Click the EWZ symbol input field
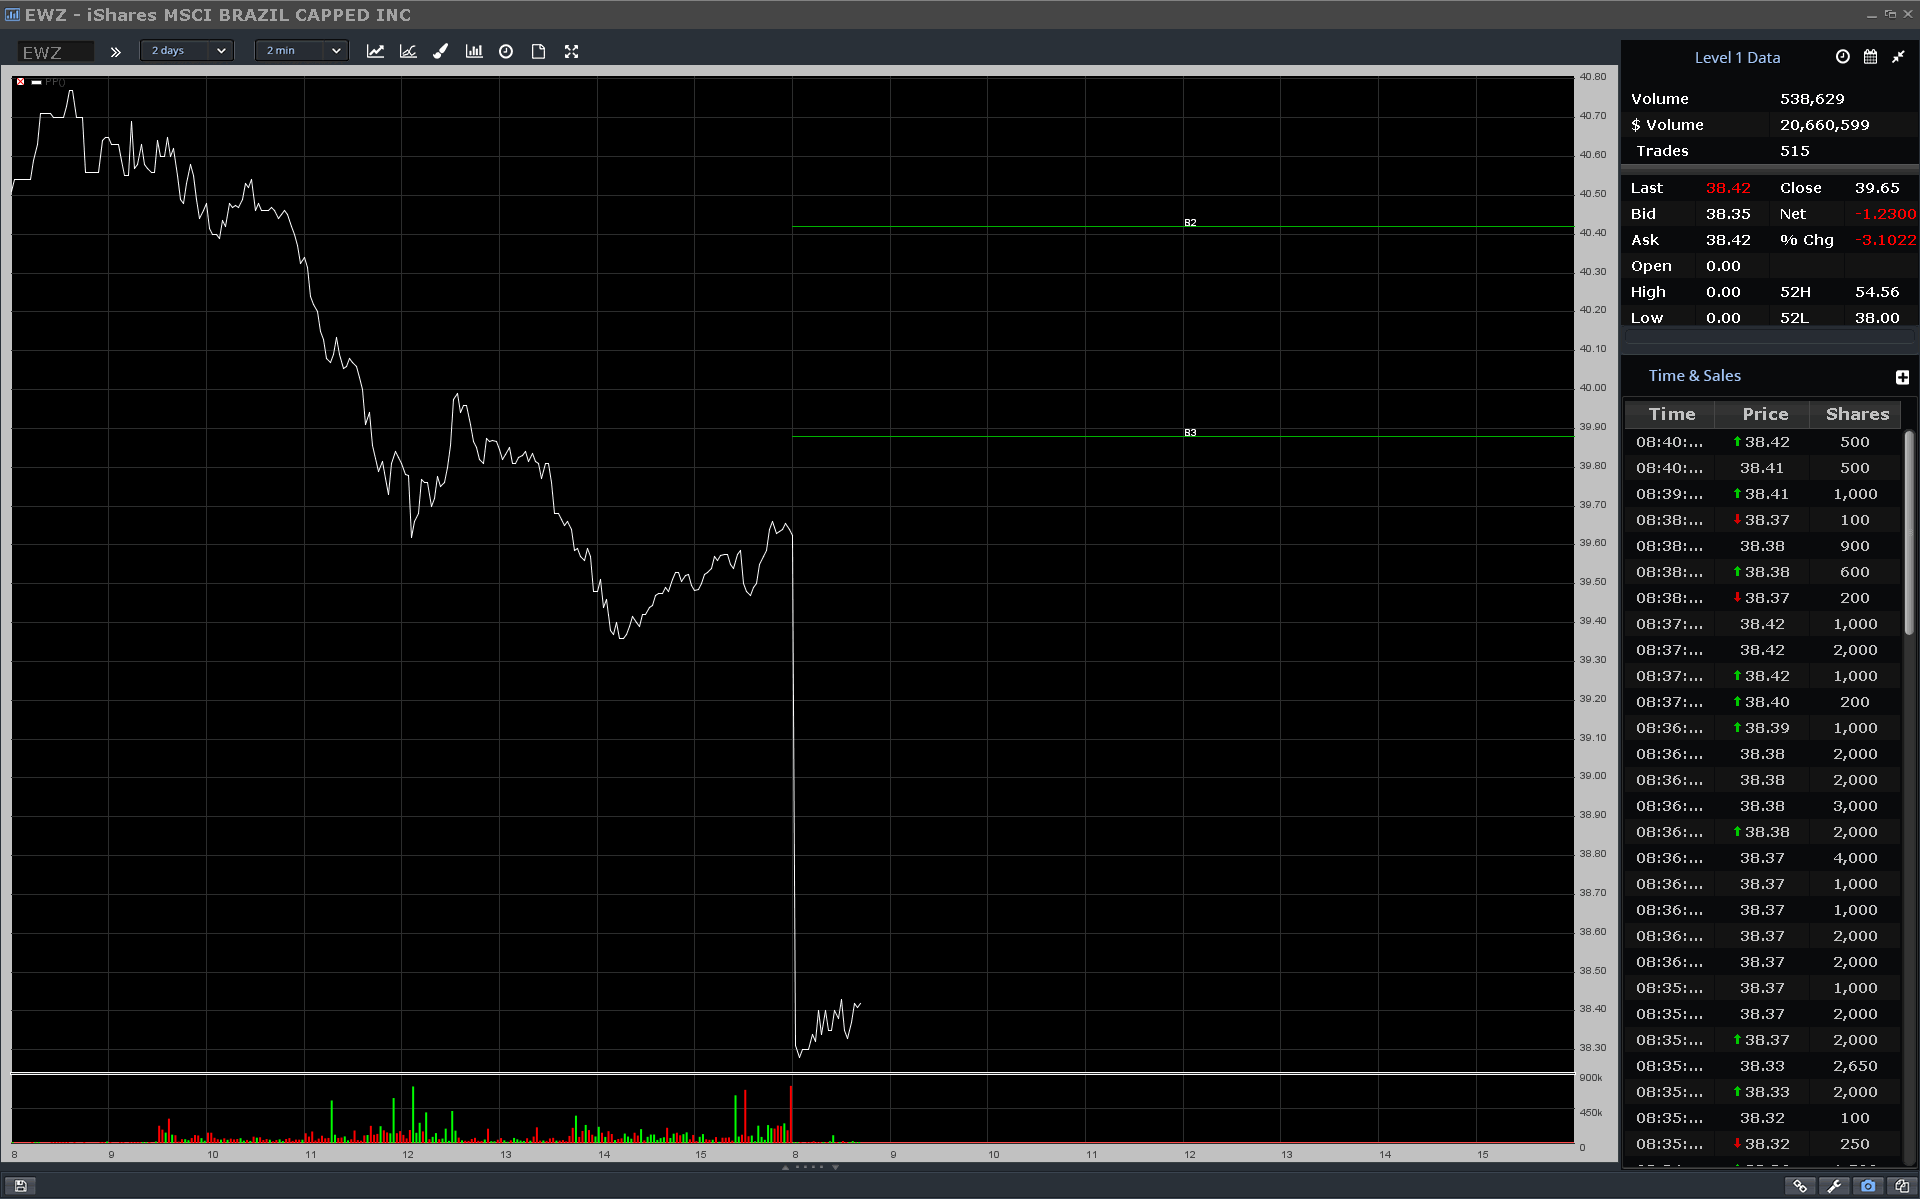 tap(56, 52)
